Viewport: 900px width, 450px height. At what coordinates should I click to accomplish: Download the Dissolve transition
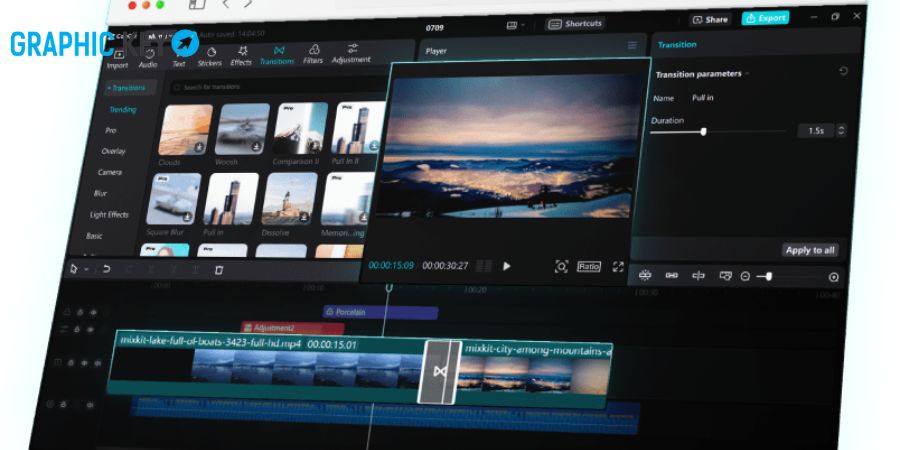pyautogui.click(x=304, y=217)
